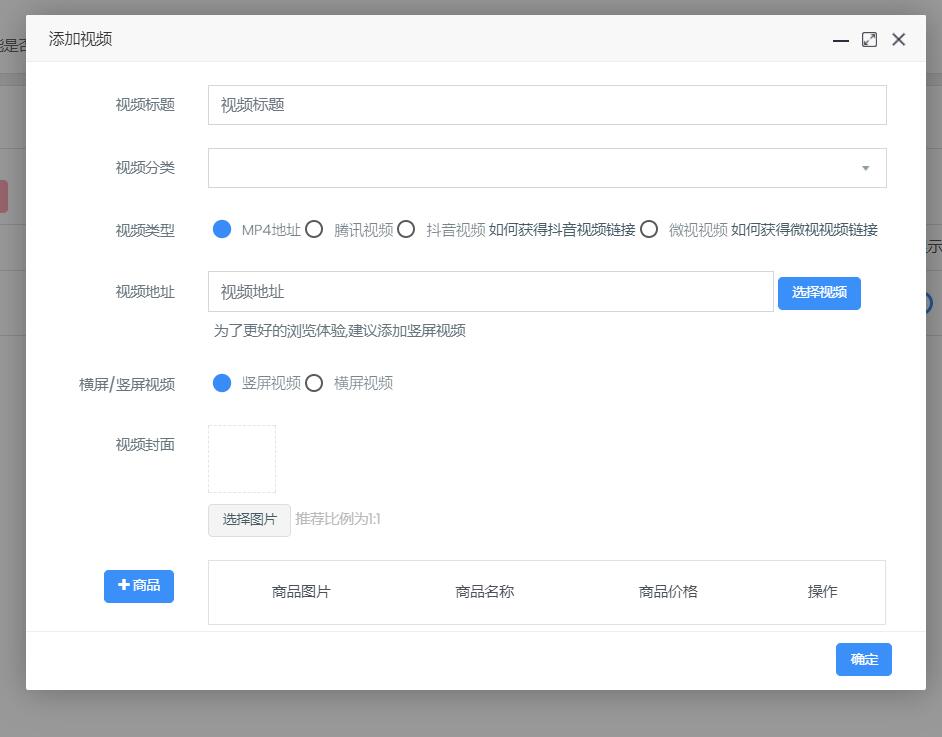The image size is (942, 737).
Task: Select the MP4地址 radio button
Action: (x=222, y=229)
